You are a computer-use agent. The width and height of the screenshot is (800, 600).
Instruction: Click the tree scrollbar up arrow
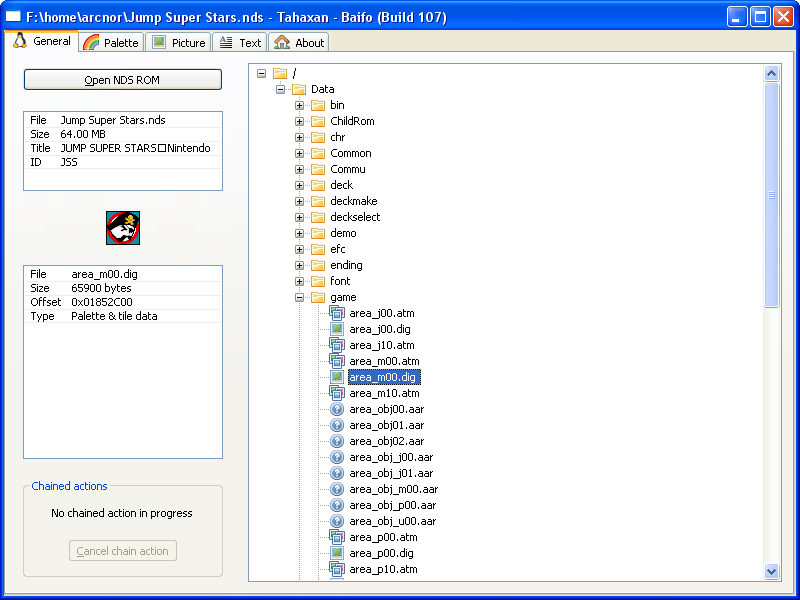[771, 73]
